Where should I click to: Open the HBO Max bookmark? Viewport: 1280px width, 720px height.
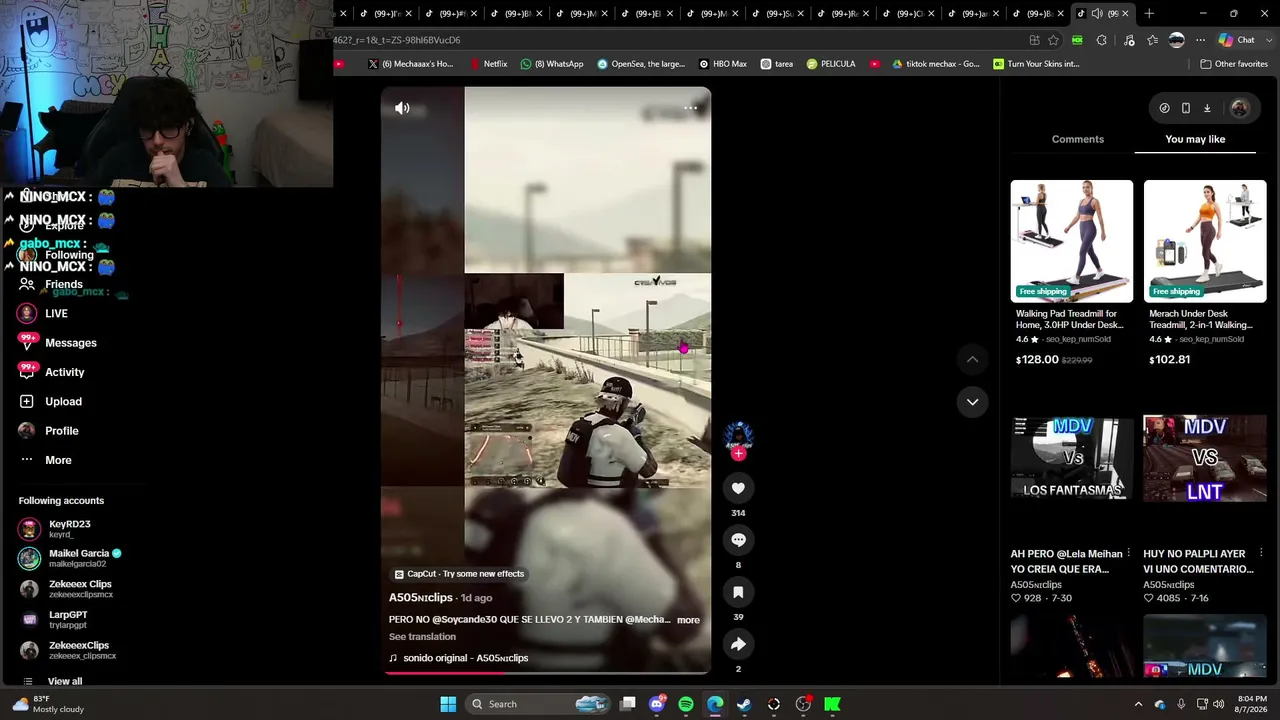point(722,64)
